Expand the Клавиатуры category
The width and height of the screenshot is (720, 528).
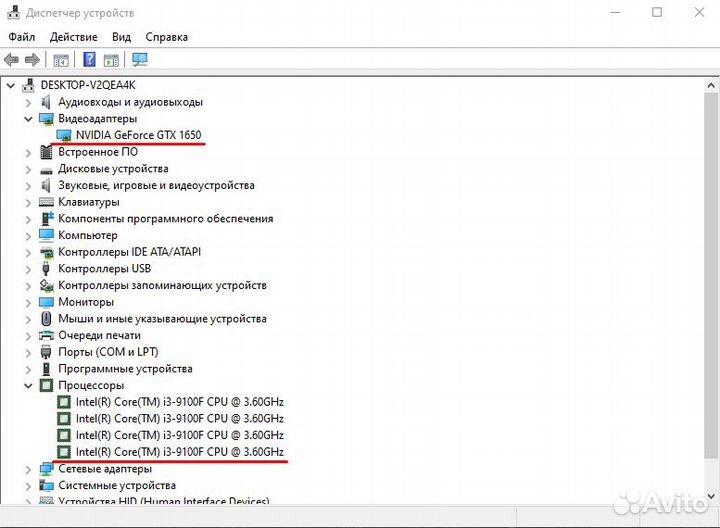(28, 202)
